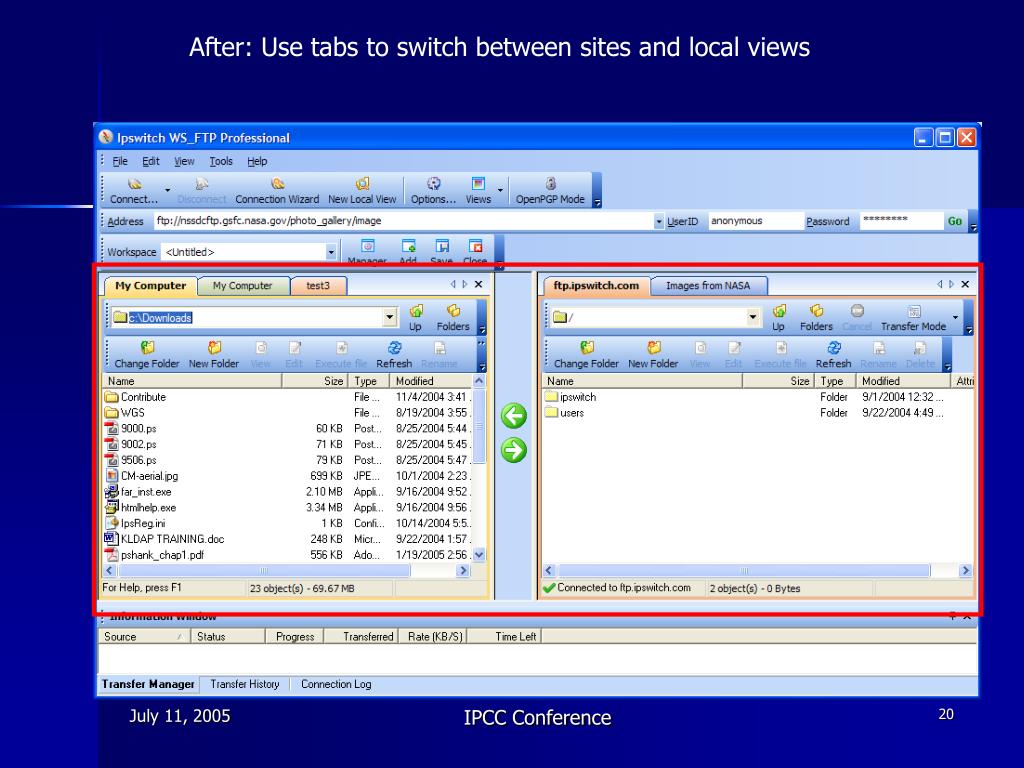Sort local files by Name column

pyautogui.click(x=192, y=381)
